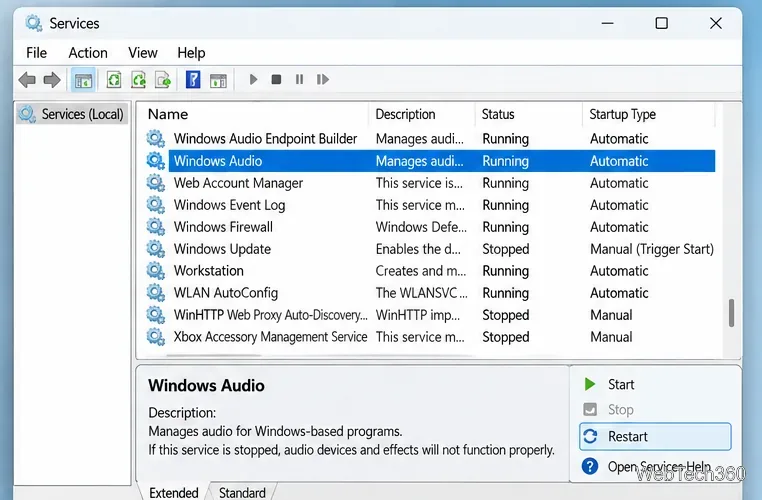Select the Xbox Accessory Management Service name
The width and height of the screenshot is (762, 500).
[x=270, y=337]
